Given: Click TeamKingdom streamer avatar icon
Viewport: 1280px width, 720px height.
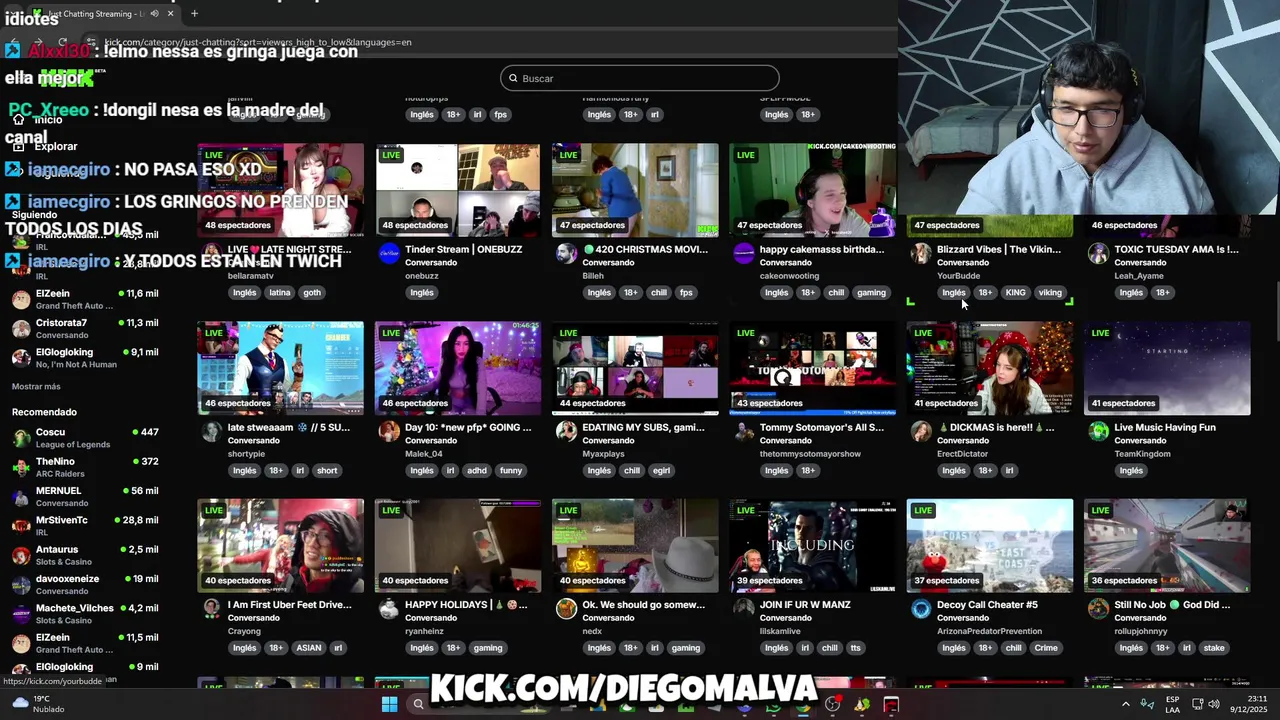Looking at the screenshot, I should [1098, 431].
